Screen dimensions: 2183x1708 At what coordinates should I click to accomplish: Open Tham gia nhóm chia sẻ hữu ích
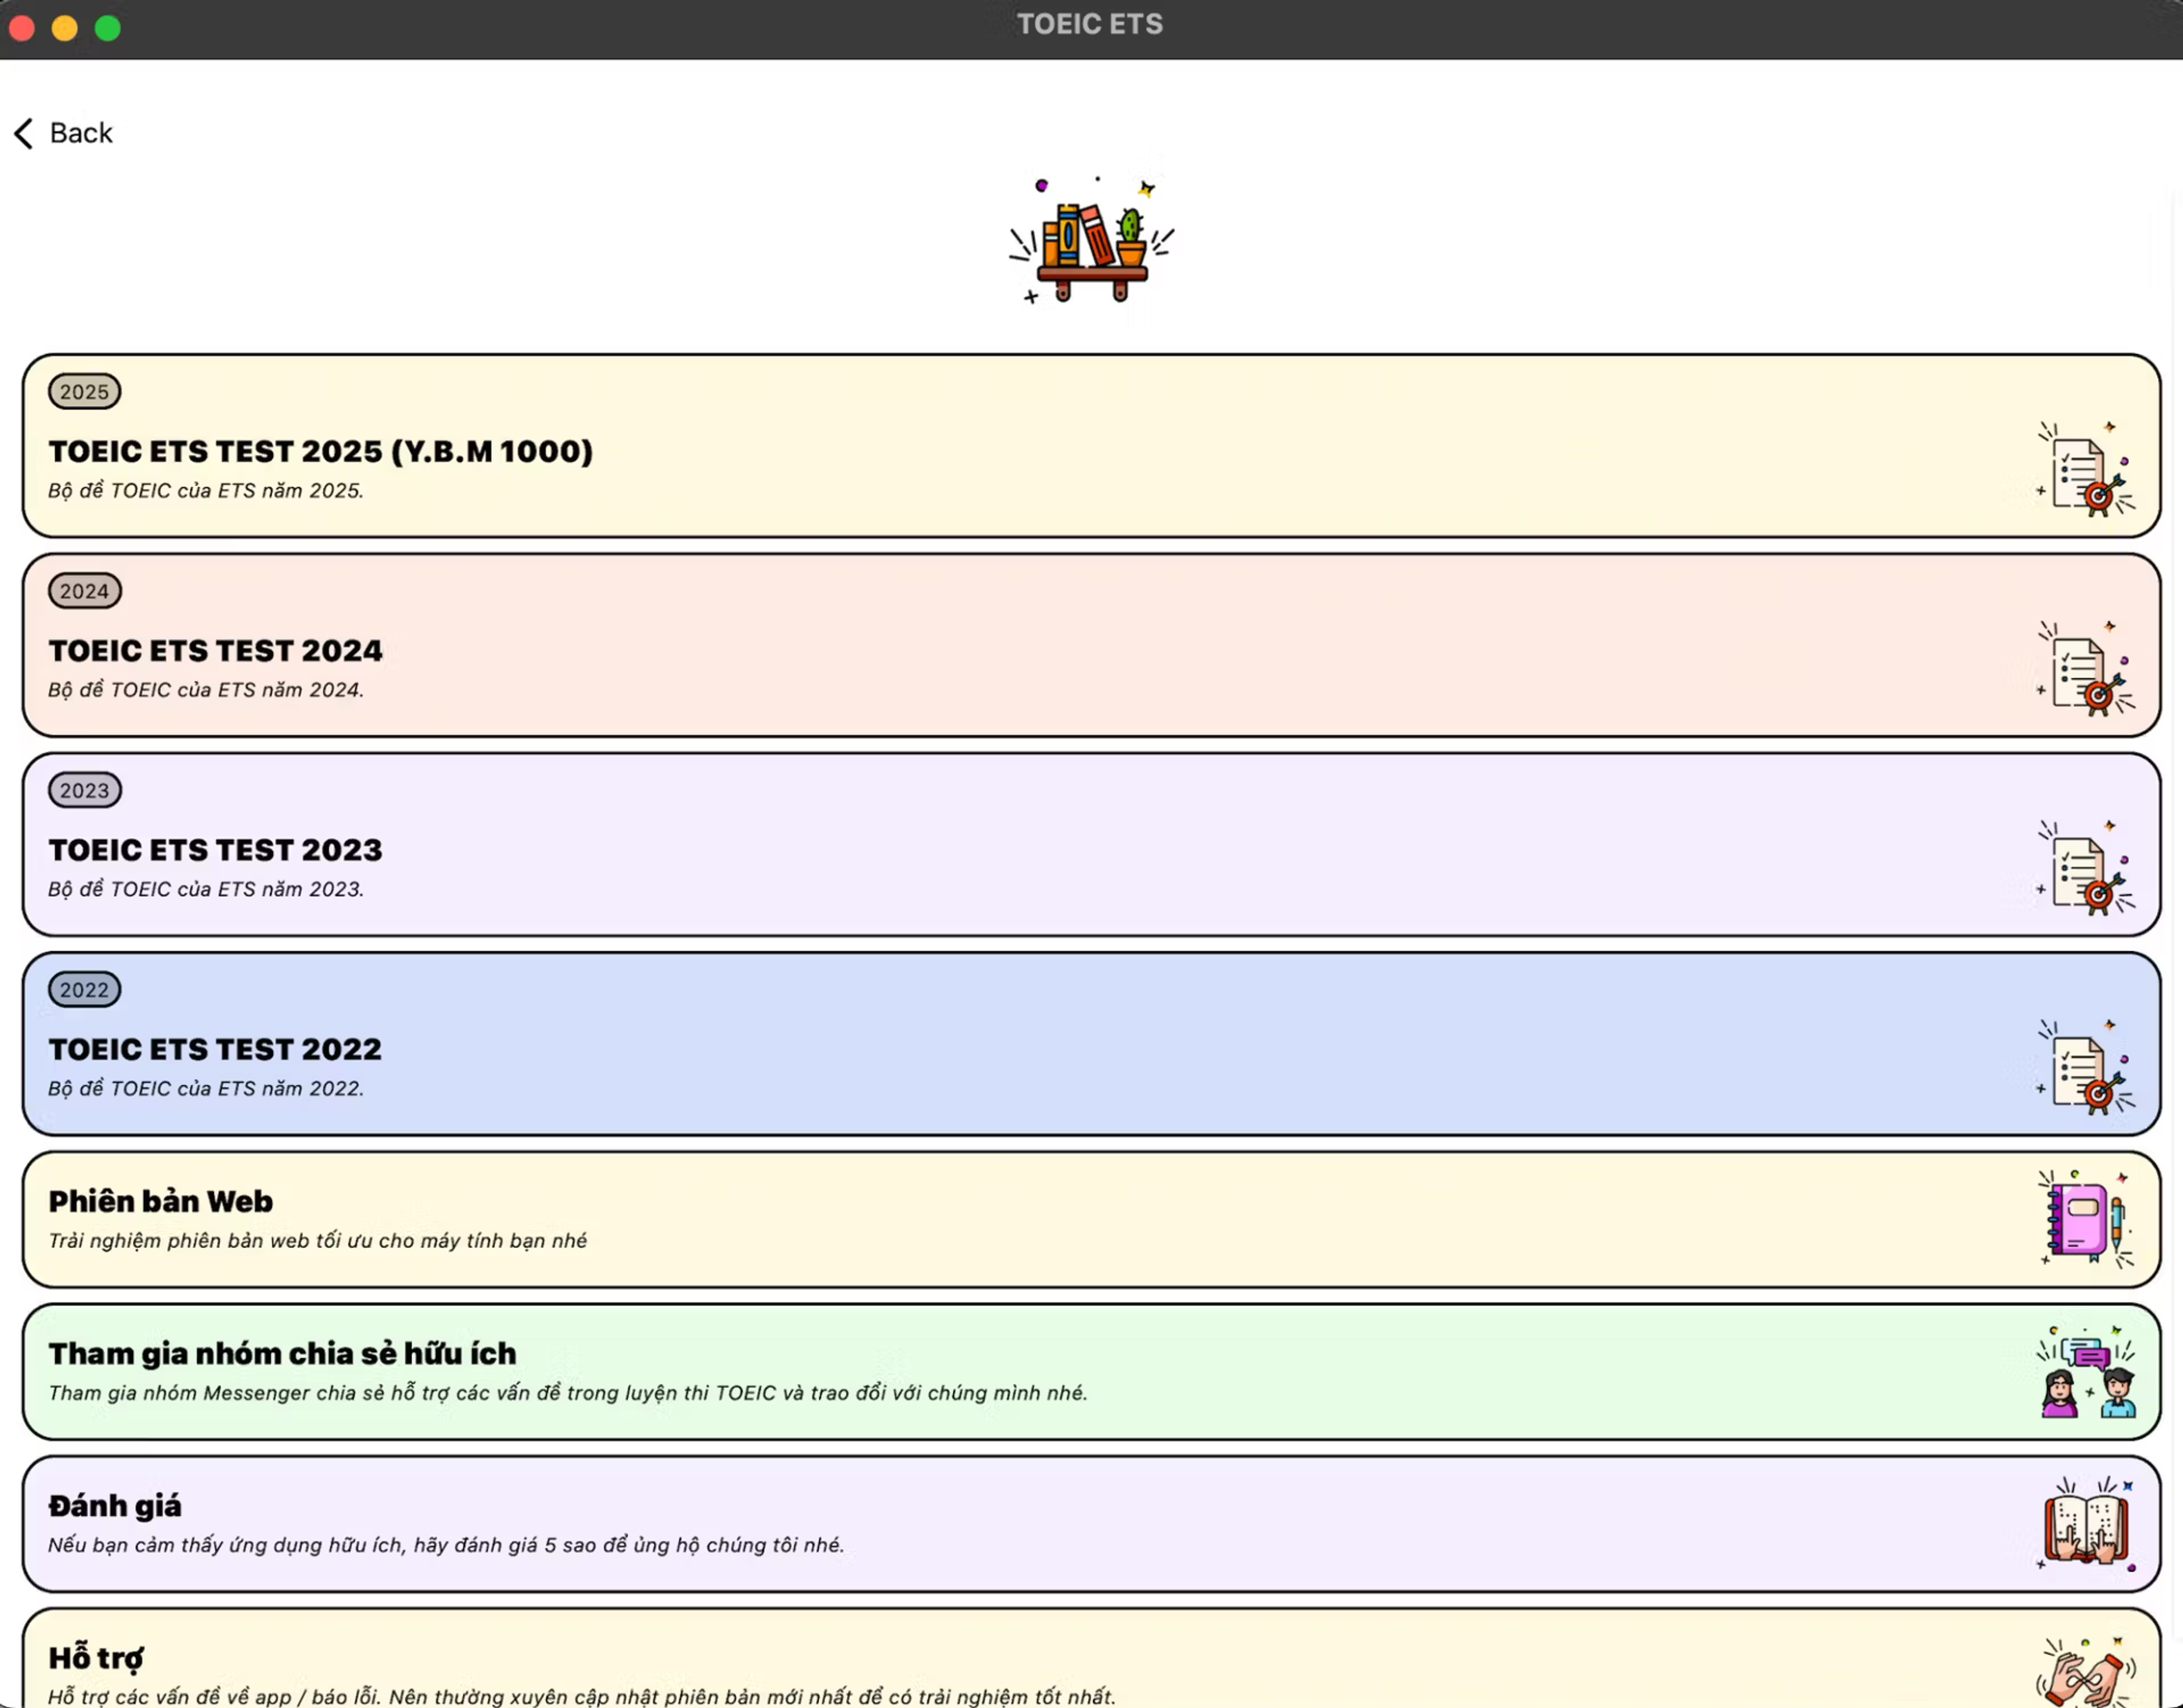click(x=1091, y=1372)
